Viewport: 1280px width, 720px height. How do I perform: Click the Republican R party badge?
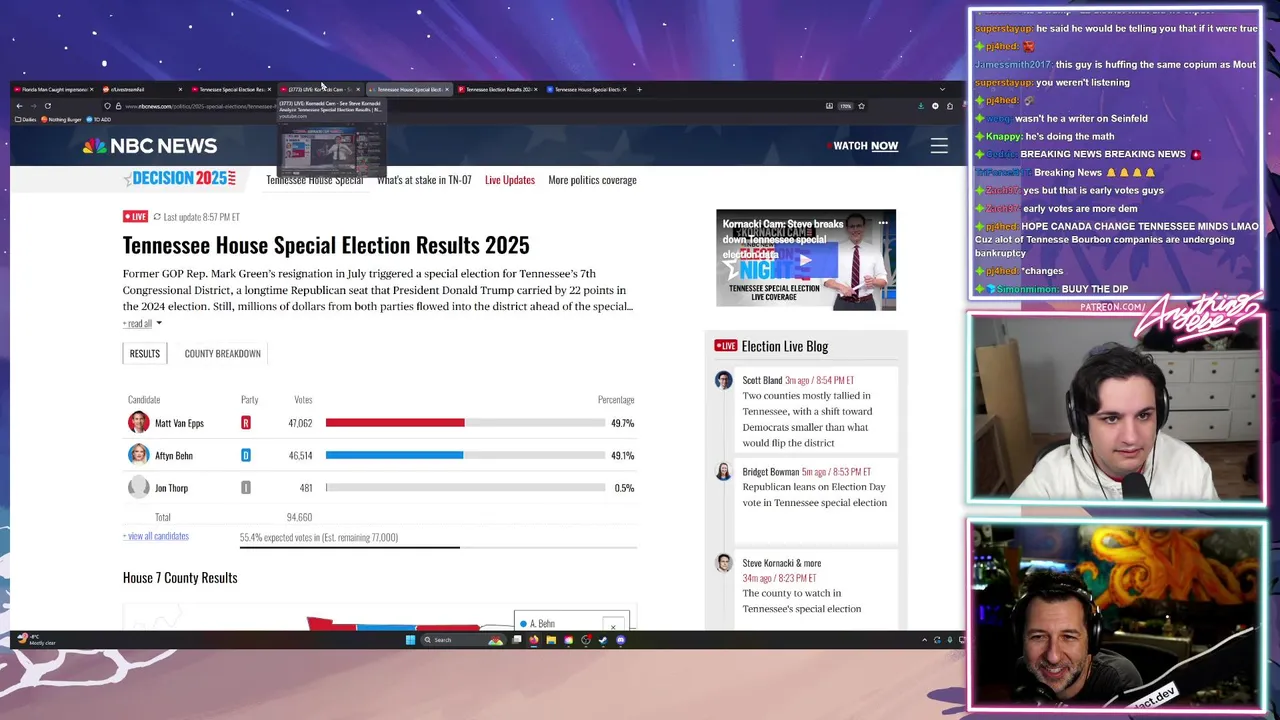[245, 423]
